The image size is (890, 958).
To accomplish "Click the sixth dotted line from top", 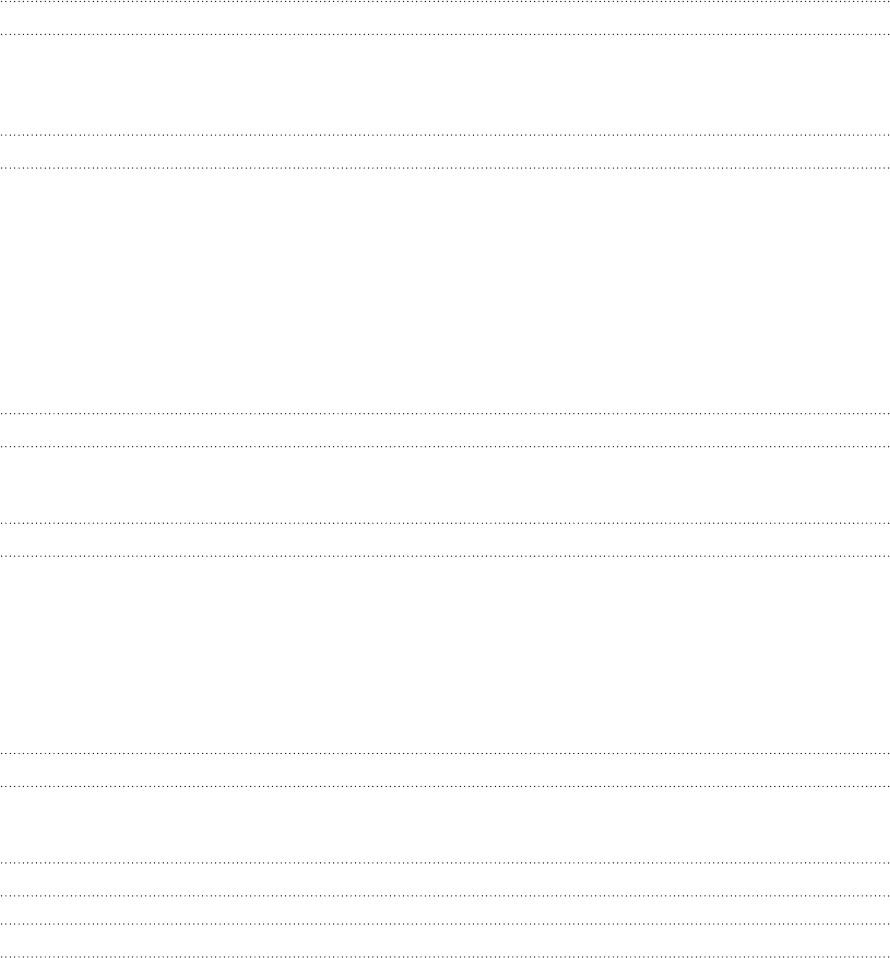I will [445, 447].
